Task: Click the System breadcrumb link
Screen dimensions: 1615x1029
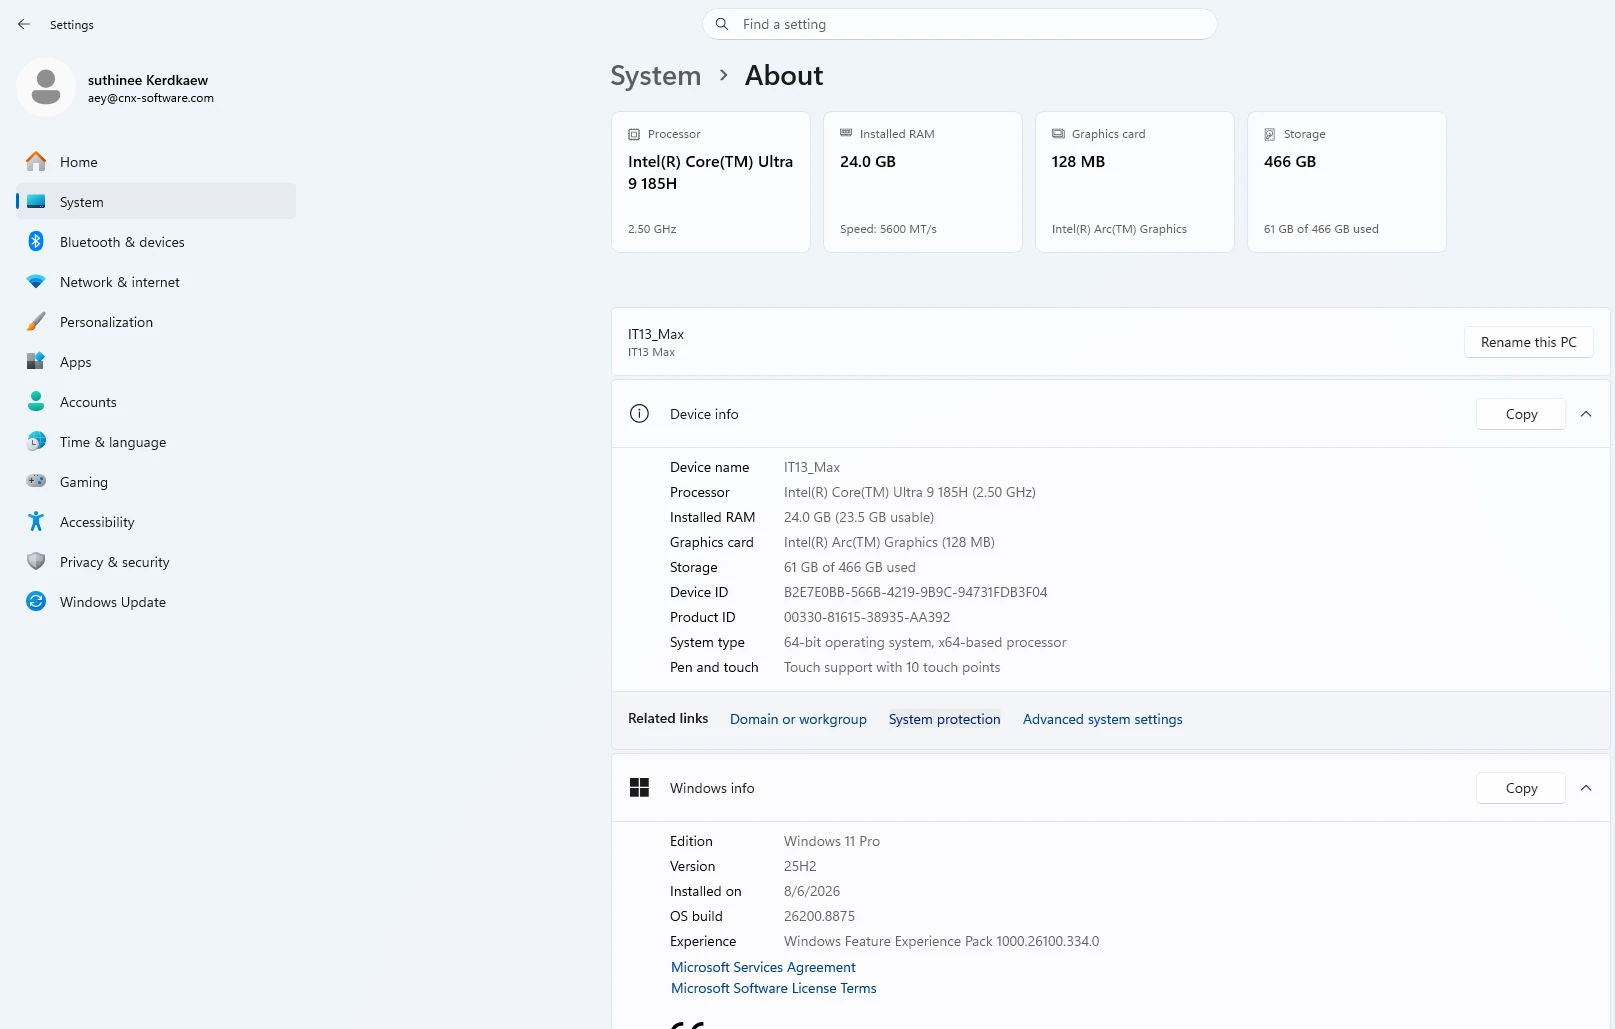Action: click(x=656, y=76)
